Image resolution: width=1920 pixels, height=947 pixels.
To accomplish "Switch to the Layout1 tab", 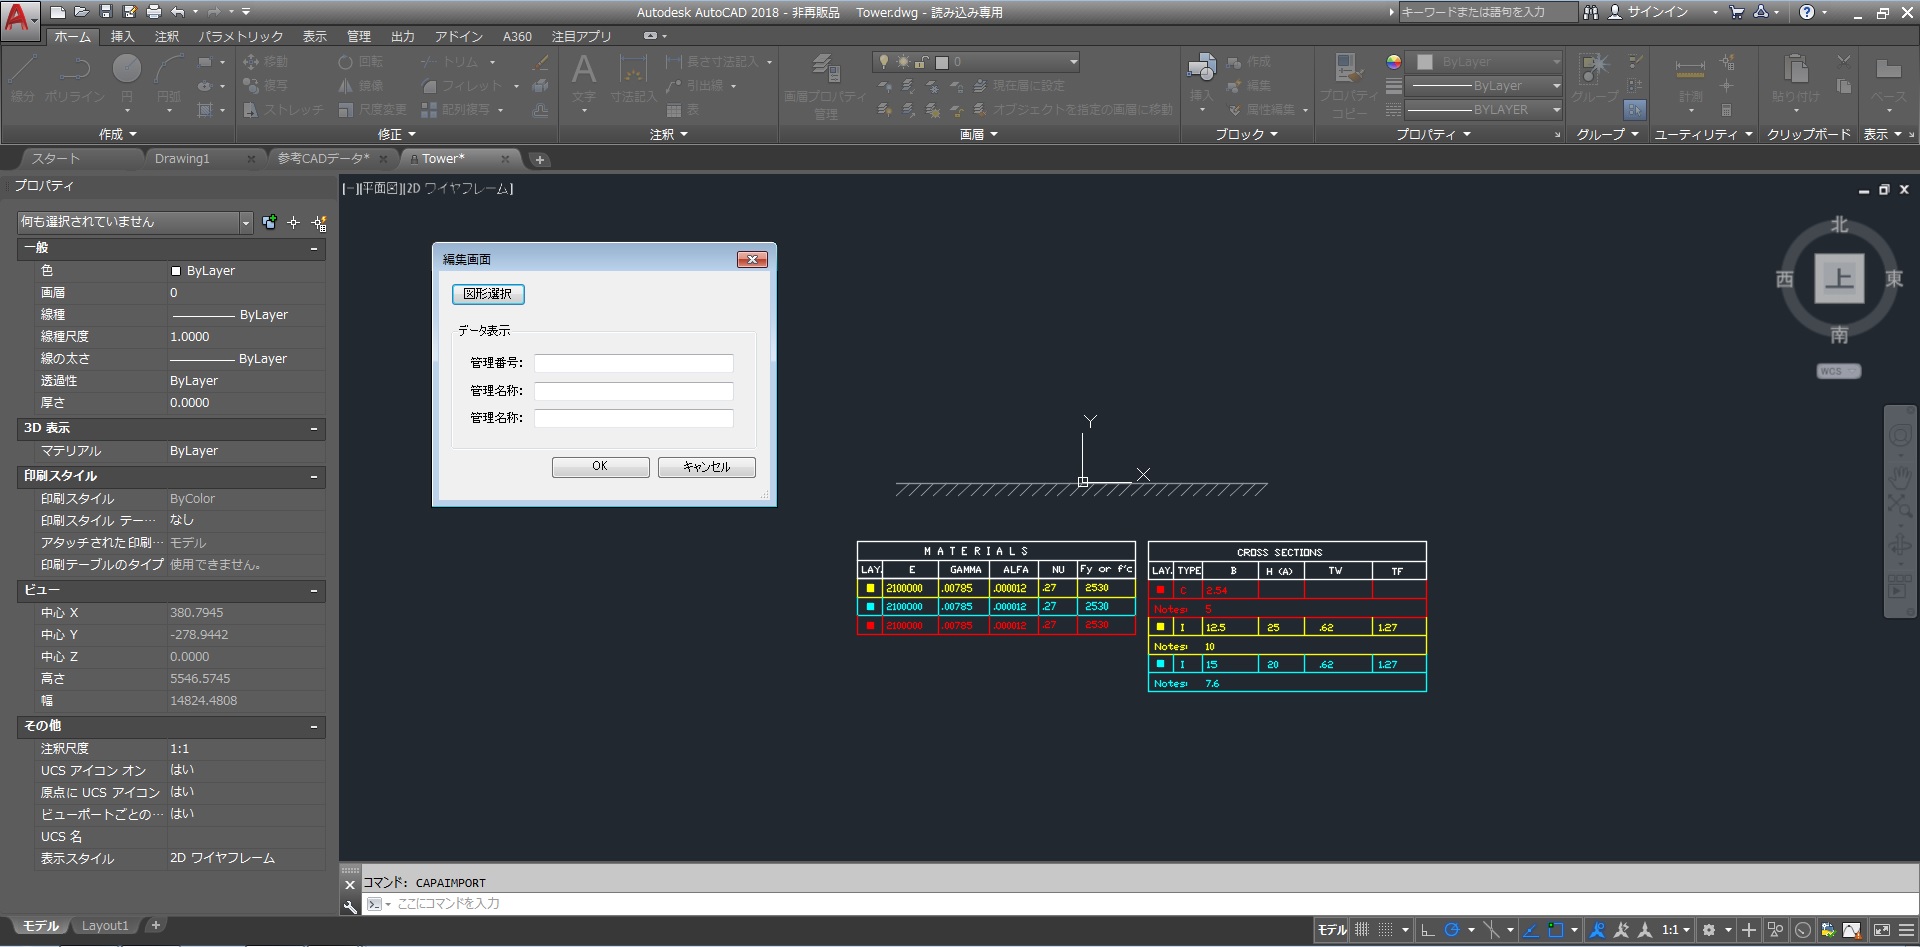I will click(105, 926).
